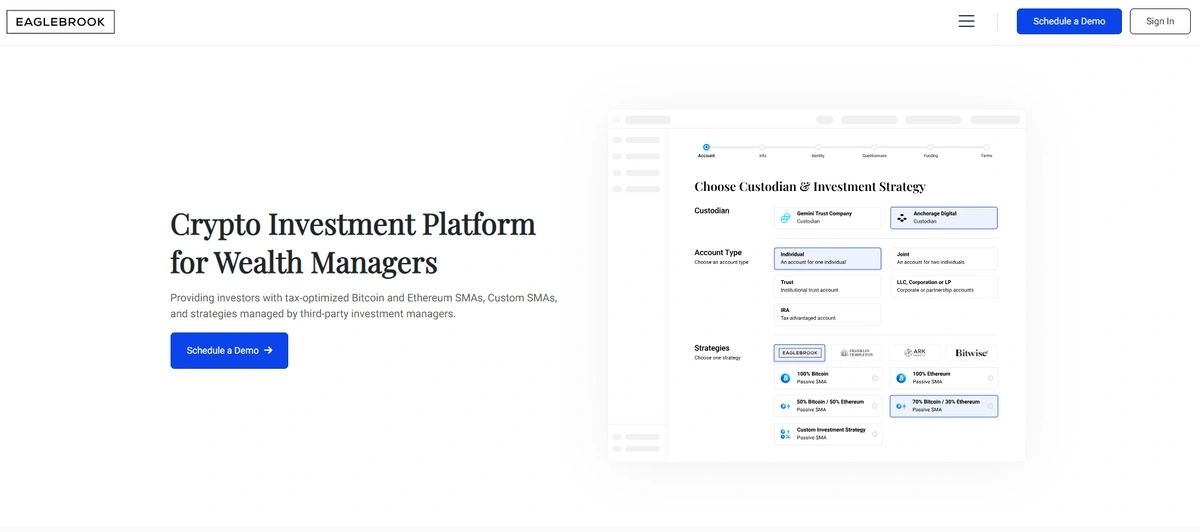Select the Trust account type
The image size is (1200, 532).
pyautogui.click(x=828, y=286)
